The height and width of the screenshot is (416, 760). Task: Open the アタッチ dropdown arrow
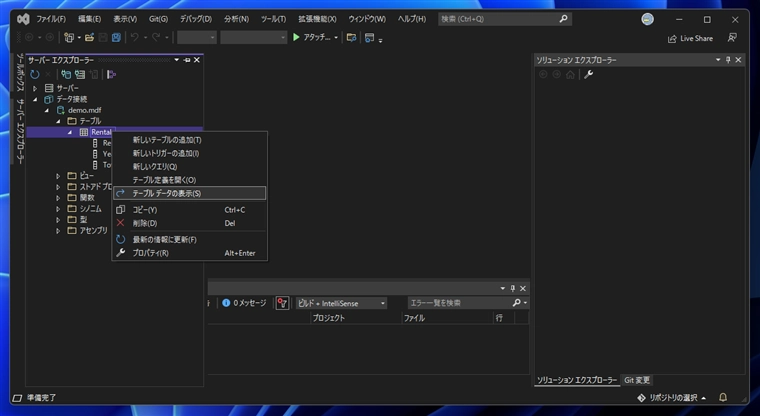(336, 38)
